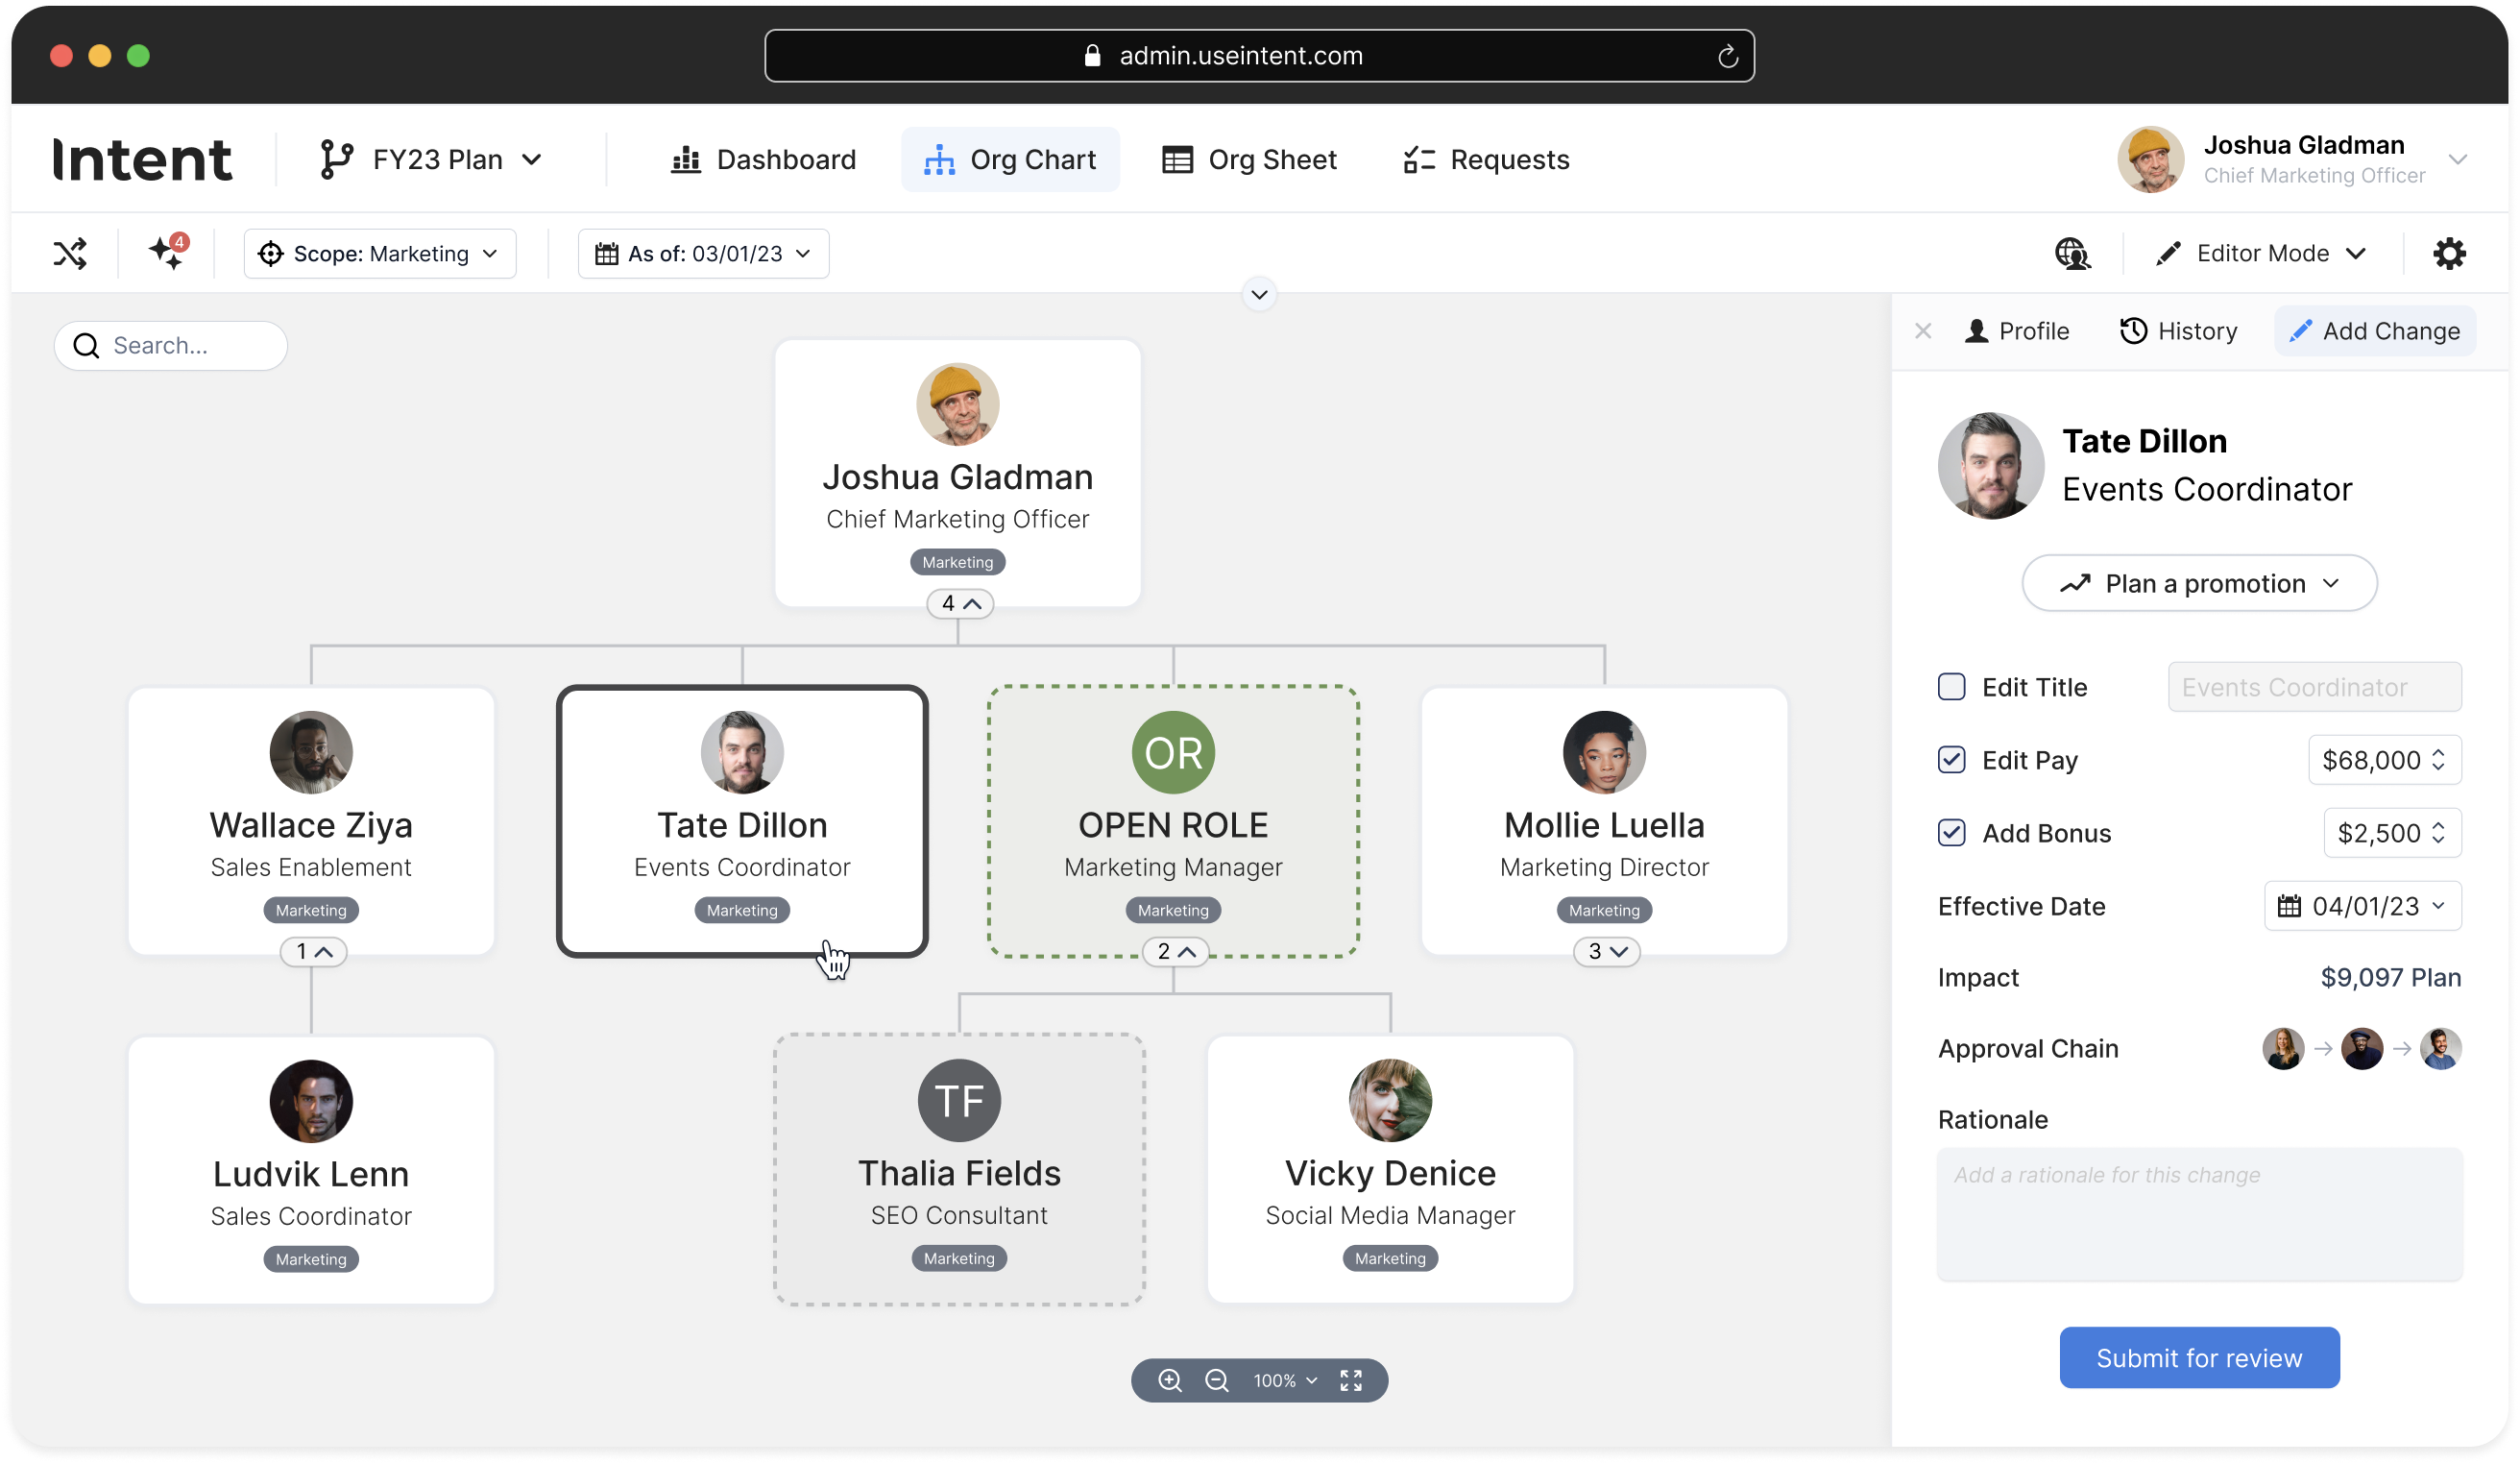Image resolution: width=2520 pixels, height=1464 pixels.
Task: Uncheck the Add Bonus checkbox
Action: (1951, 833)
